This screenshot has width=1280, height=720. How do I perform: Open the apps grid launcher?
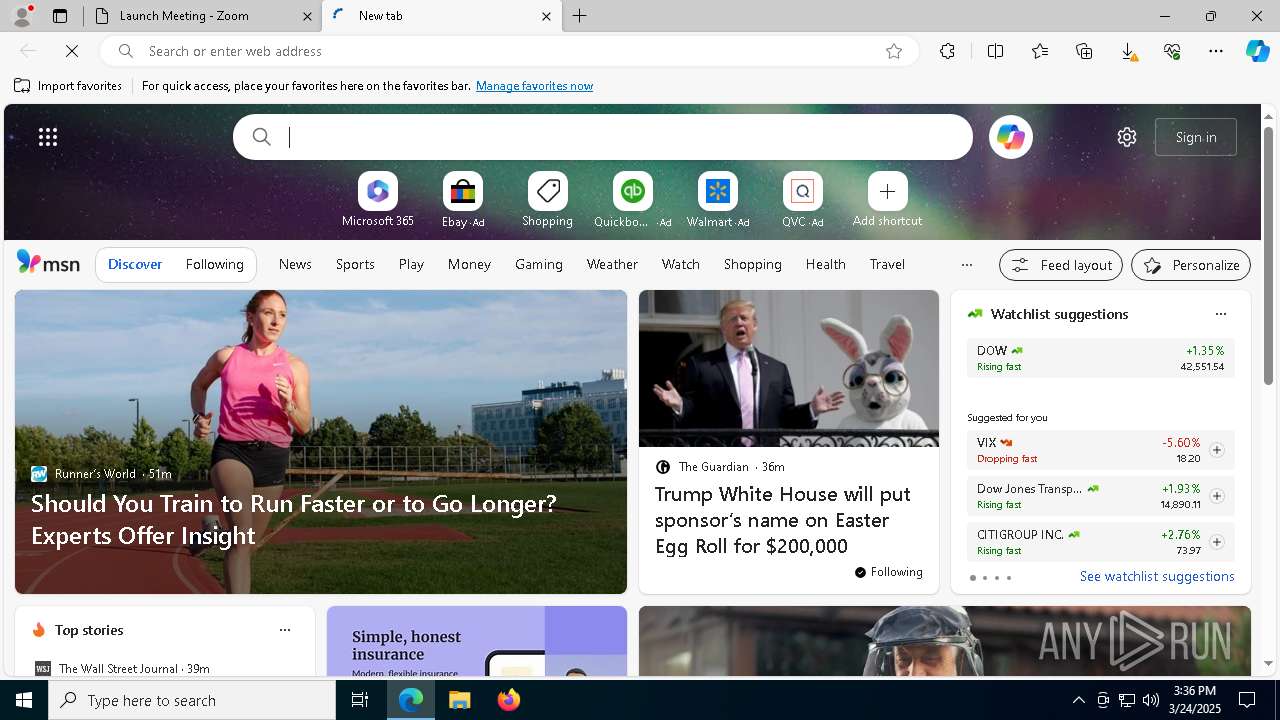(x=48, y=137)
